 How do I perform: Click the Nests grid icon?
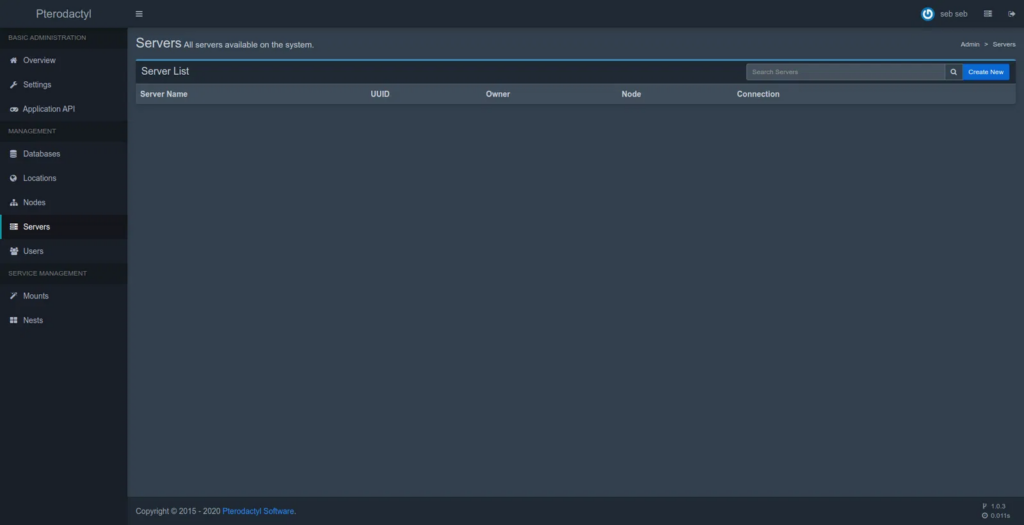tap(13, 320)
